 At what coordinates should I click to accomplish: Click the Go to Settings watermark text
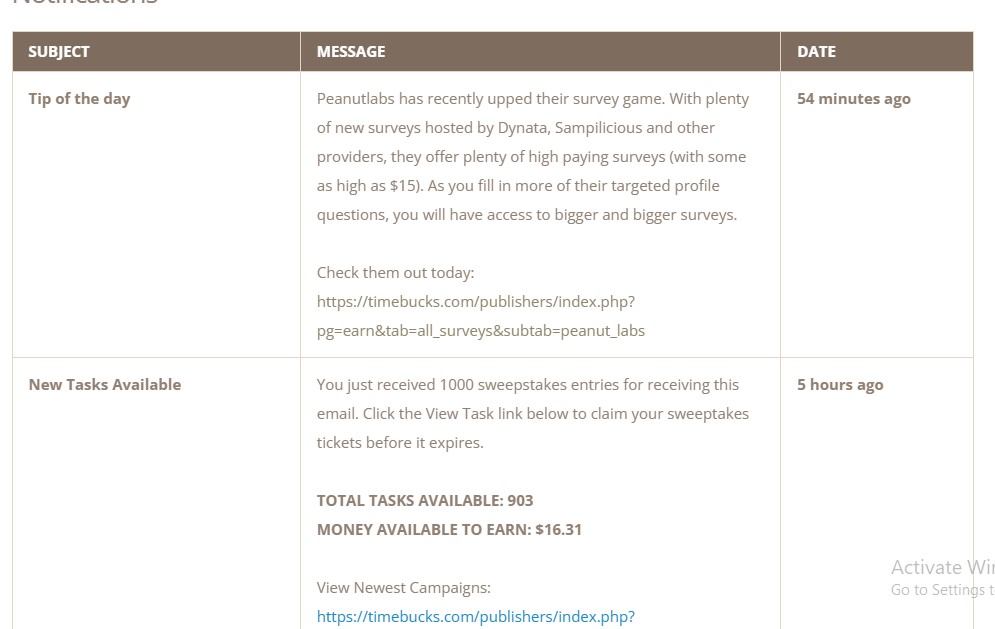942,590
